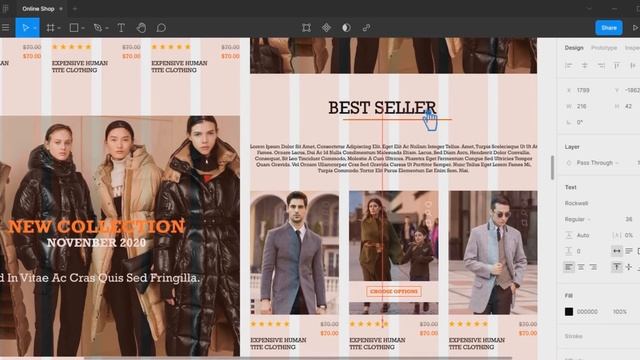Click the Create component icon
The height and width of the screenshot is (360, 640).
[x=326, y=28]
